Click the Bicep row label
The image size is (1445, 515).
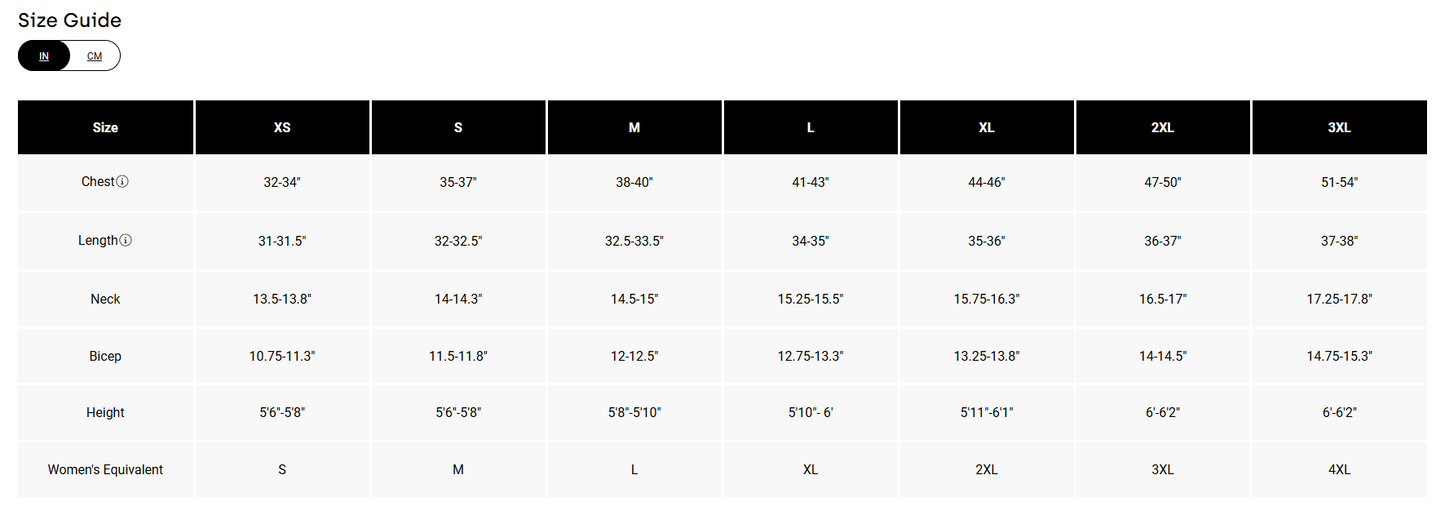pyautogui.click(x=105, y=356)
